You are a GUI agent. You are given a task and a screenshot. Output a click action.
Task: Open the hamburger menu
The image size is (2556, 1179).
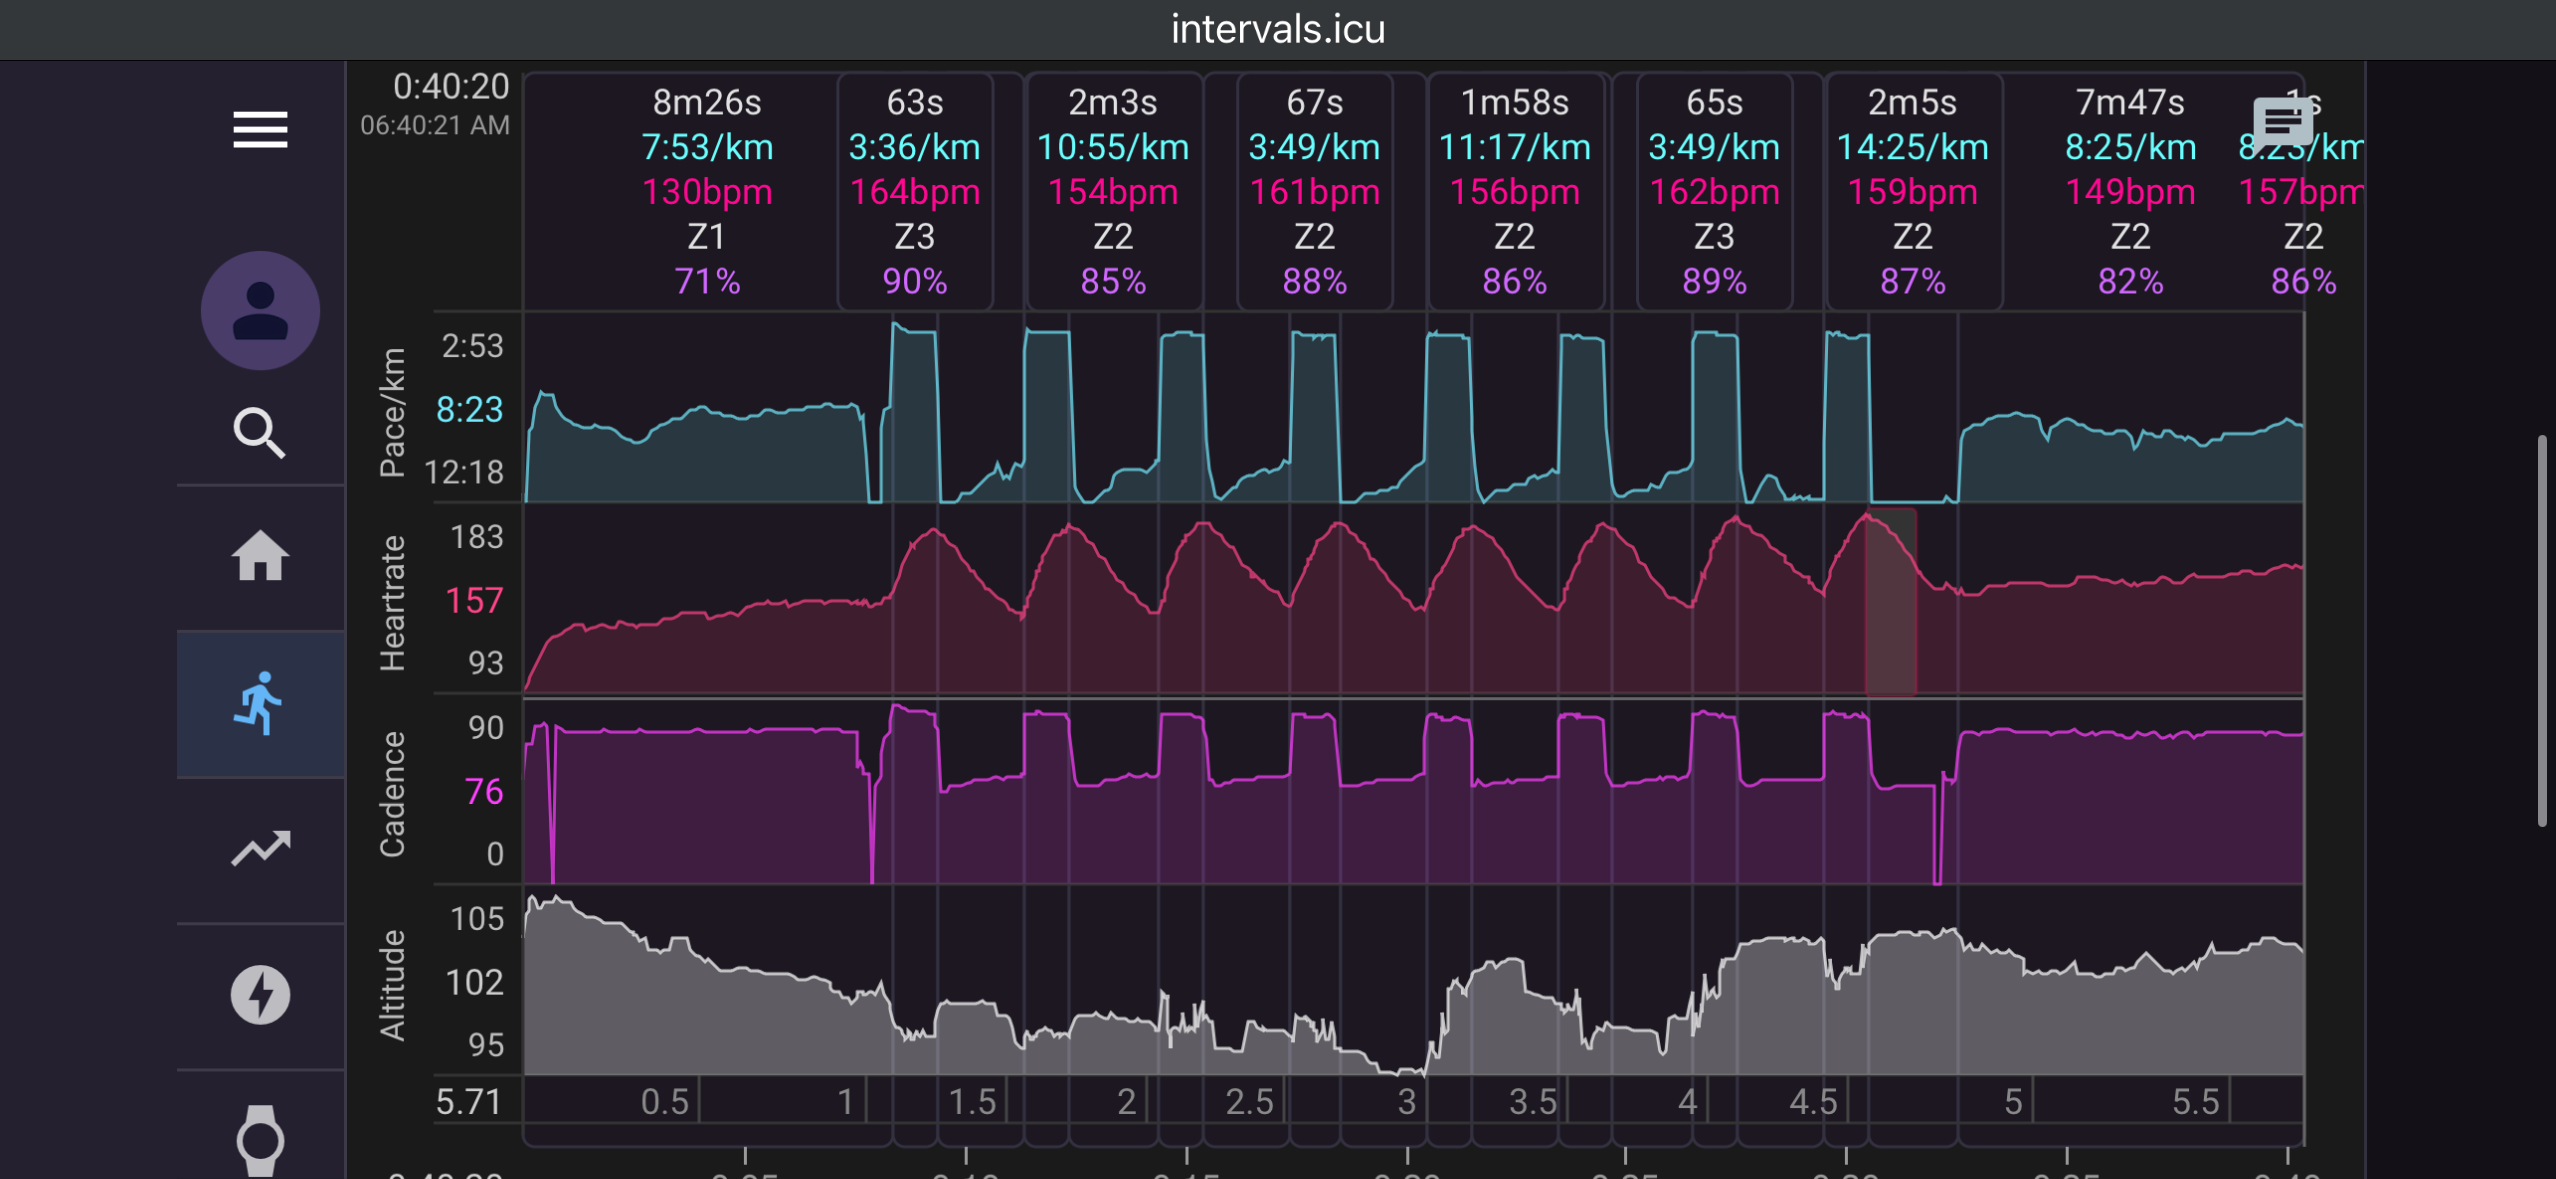tap(260, 130)
